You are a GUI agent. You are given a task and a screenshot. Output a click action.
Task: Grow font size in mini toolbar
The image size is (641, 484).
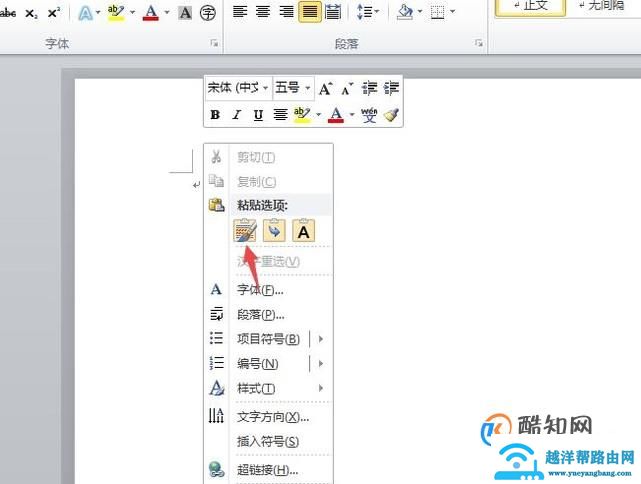tap(326, 89)
